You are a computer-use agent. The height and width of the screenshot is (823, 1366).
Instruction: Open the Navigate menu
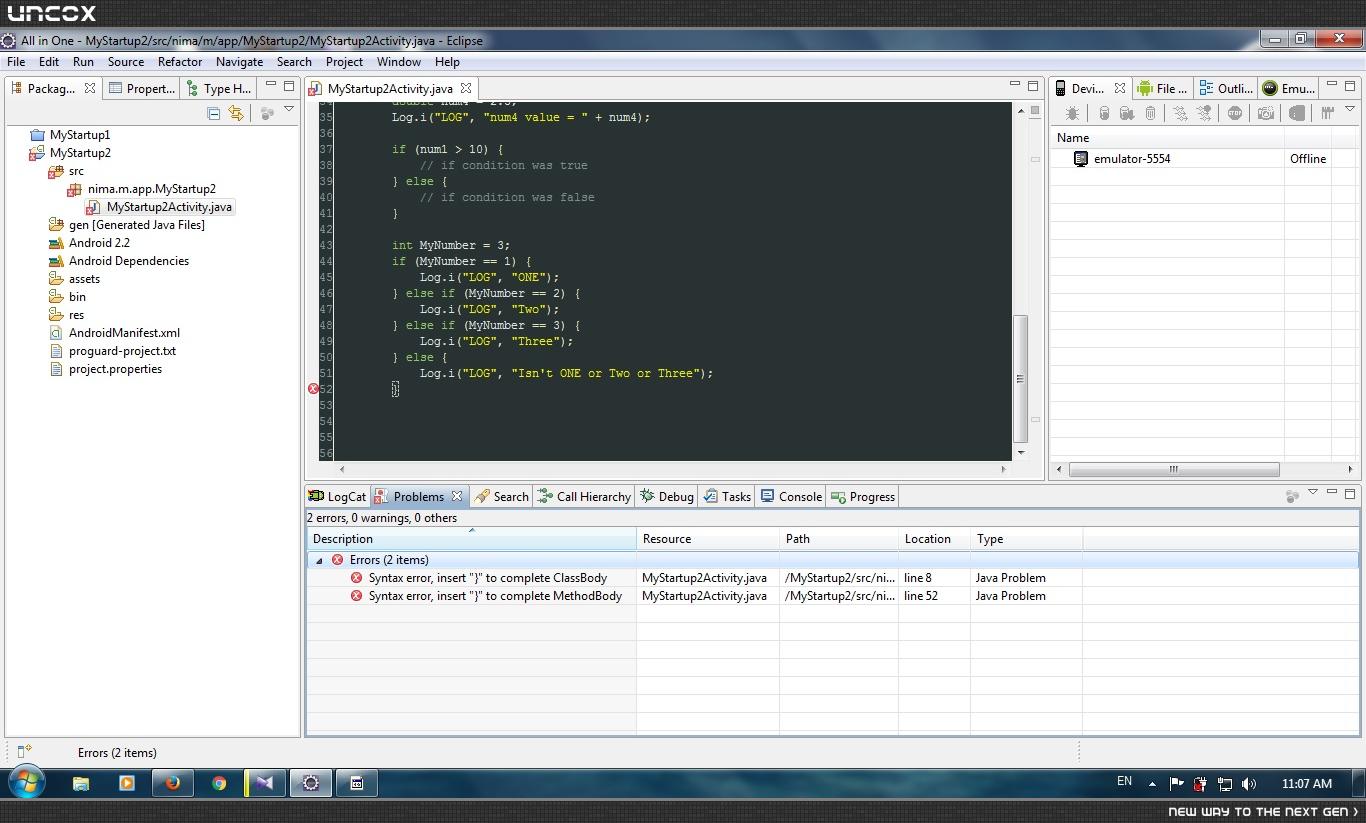tap(240, 62)
